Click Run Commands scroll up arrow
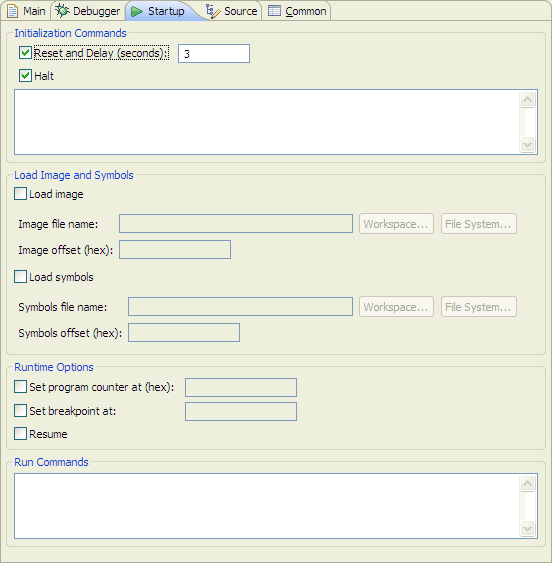The width and height of the screenshot is (552, 563). (528, 483)
